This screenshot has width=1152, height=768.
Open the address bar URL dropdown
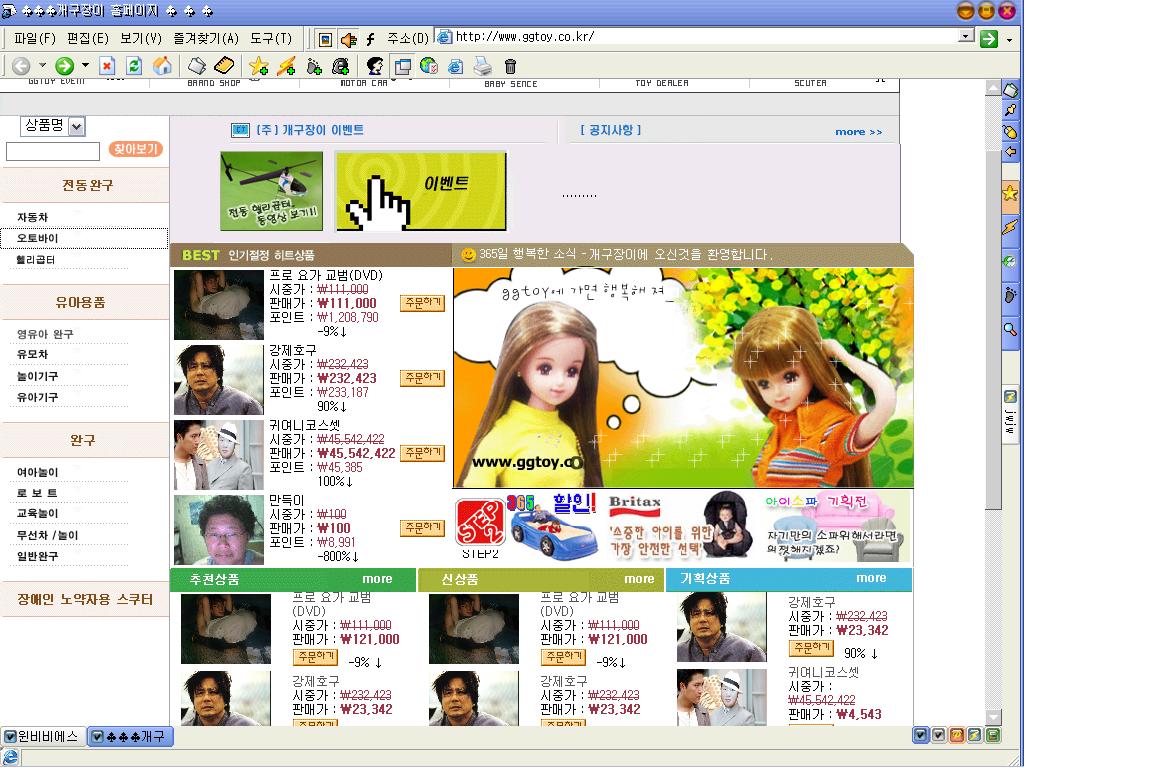click(x=967, y=36)
